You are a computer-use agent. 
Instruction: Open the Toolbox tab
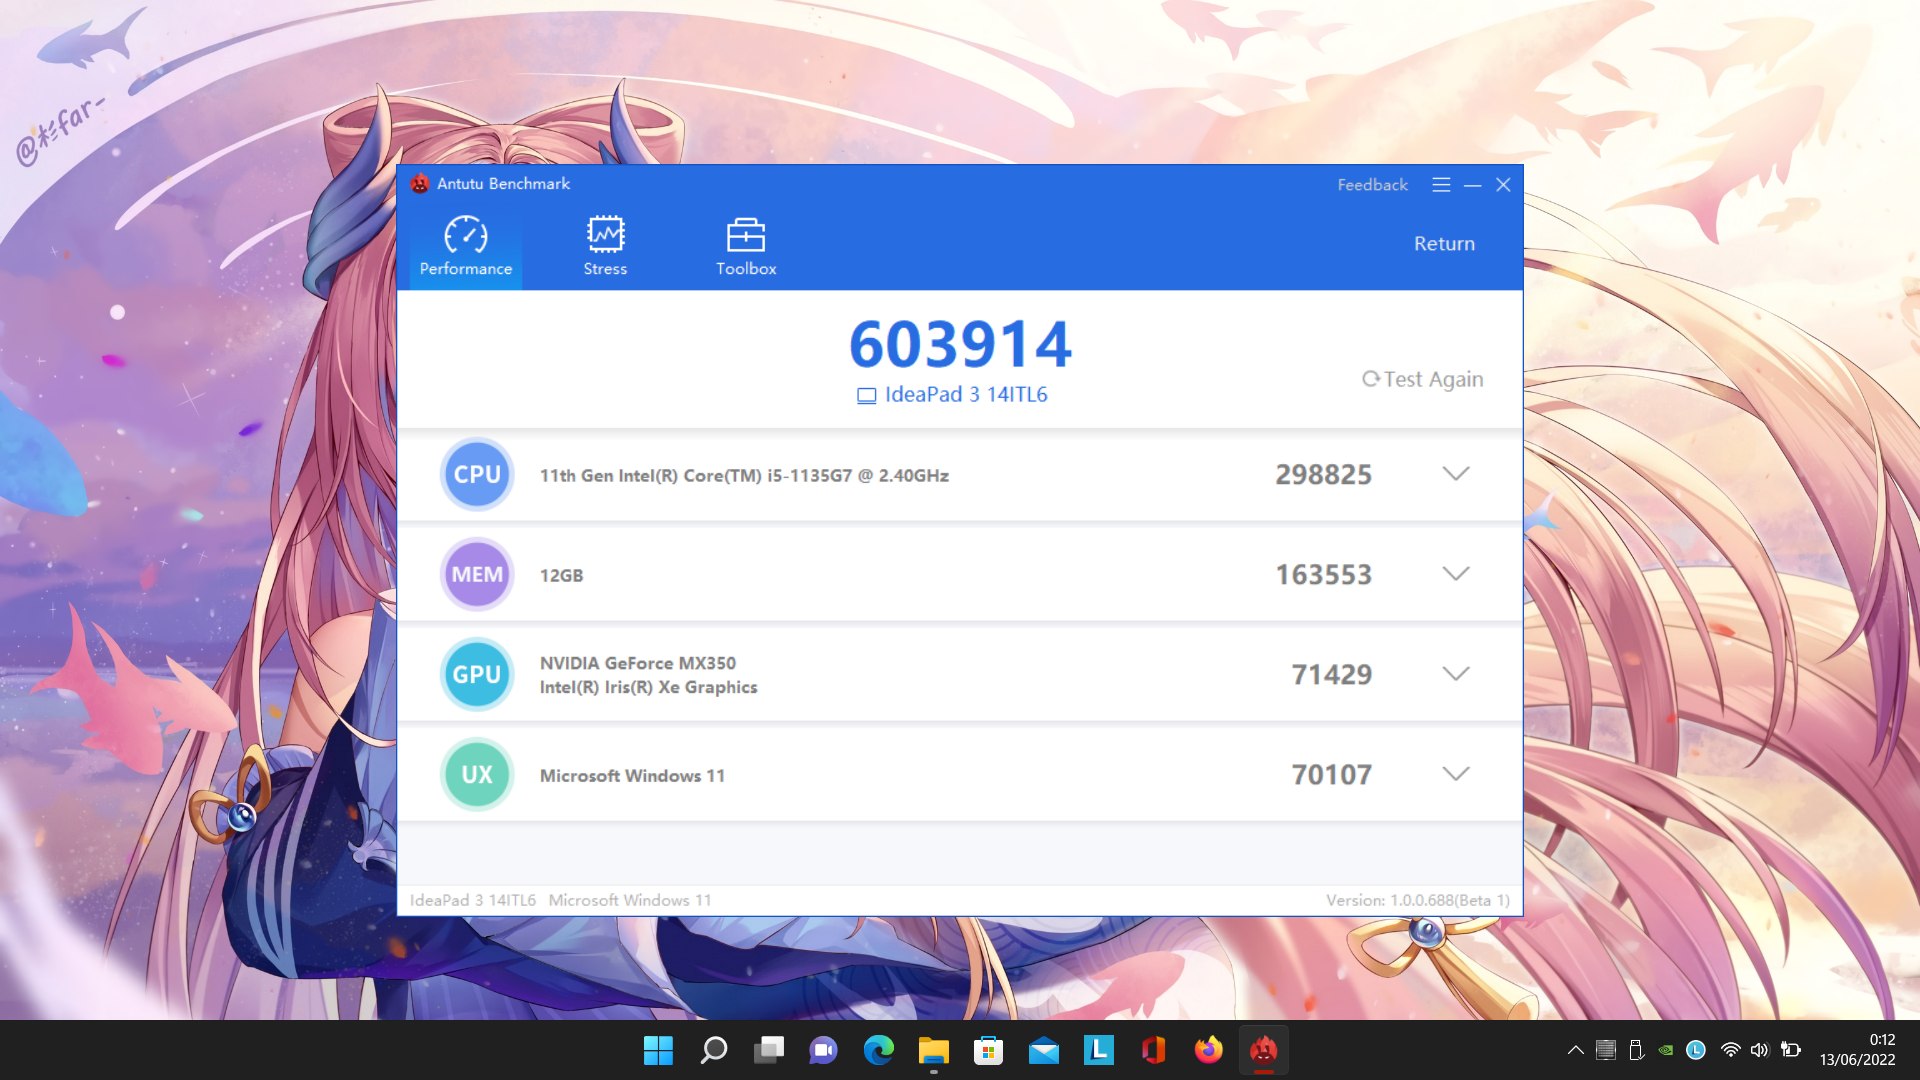(746, 245)
